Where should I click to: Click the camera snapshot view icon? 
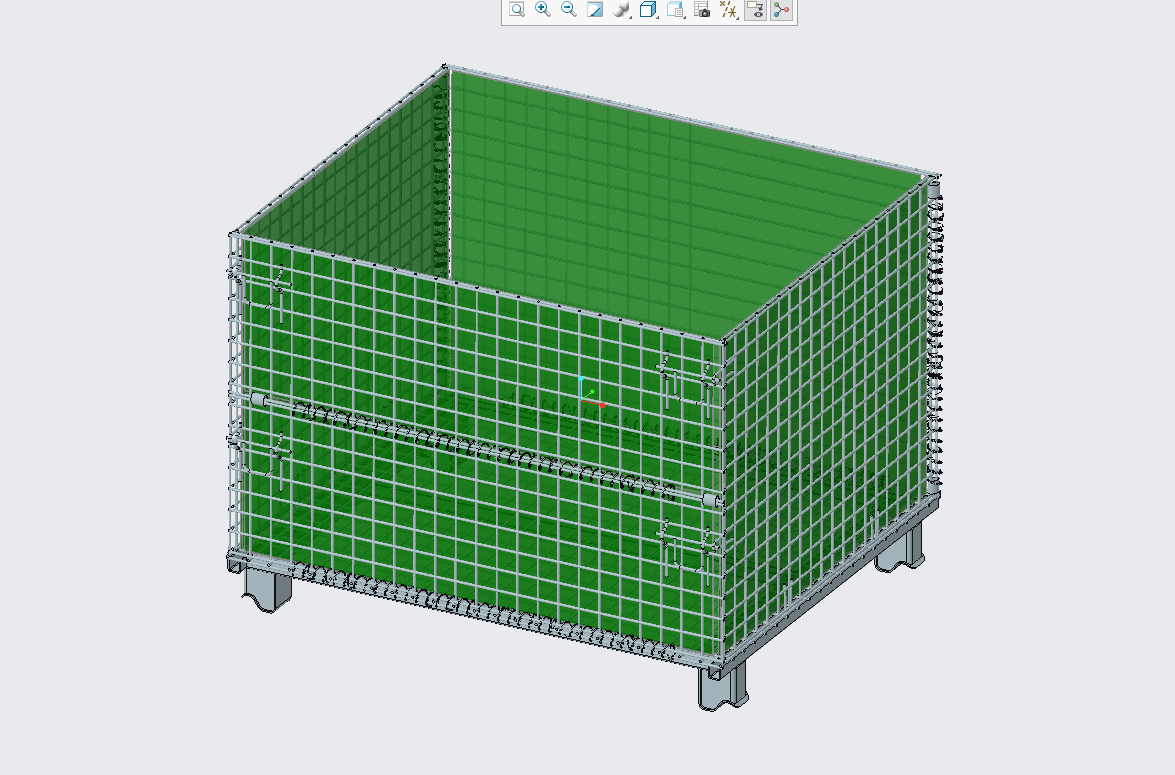[x=702, y=9]
